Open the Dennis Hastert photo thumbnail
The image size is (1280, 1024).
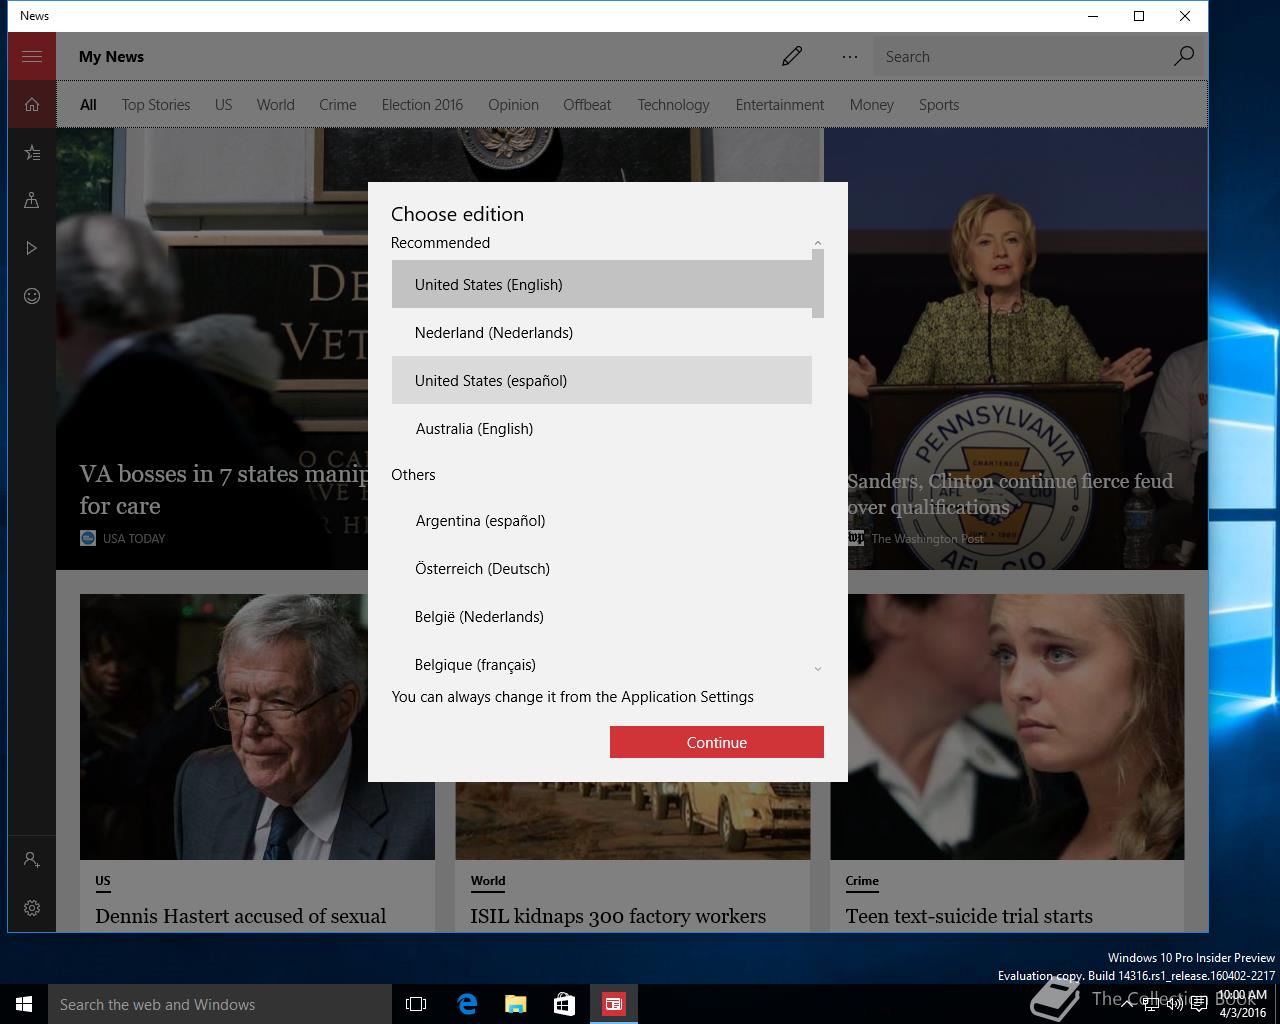[257, 727]
